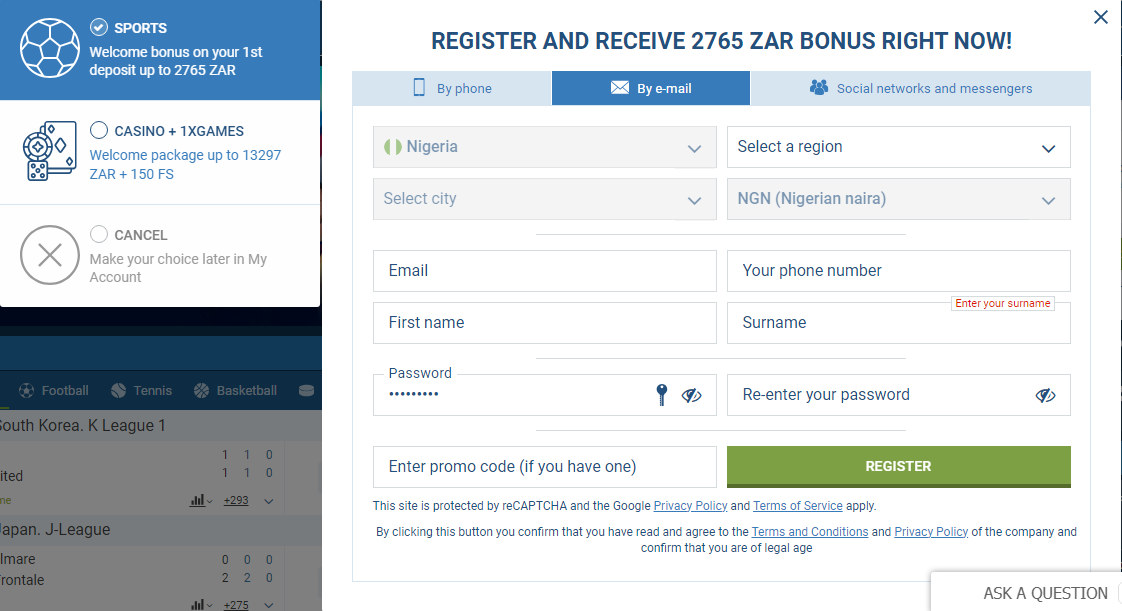Open the Basketball sport icon in the nav bar
This screenshot has width=1122, height=611.
pyautogui.click(x=202, y=391)
